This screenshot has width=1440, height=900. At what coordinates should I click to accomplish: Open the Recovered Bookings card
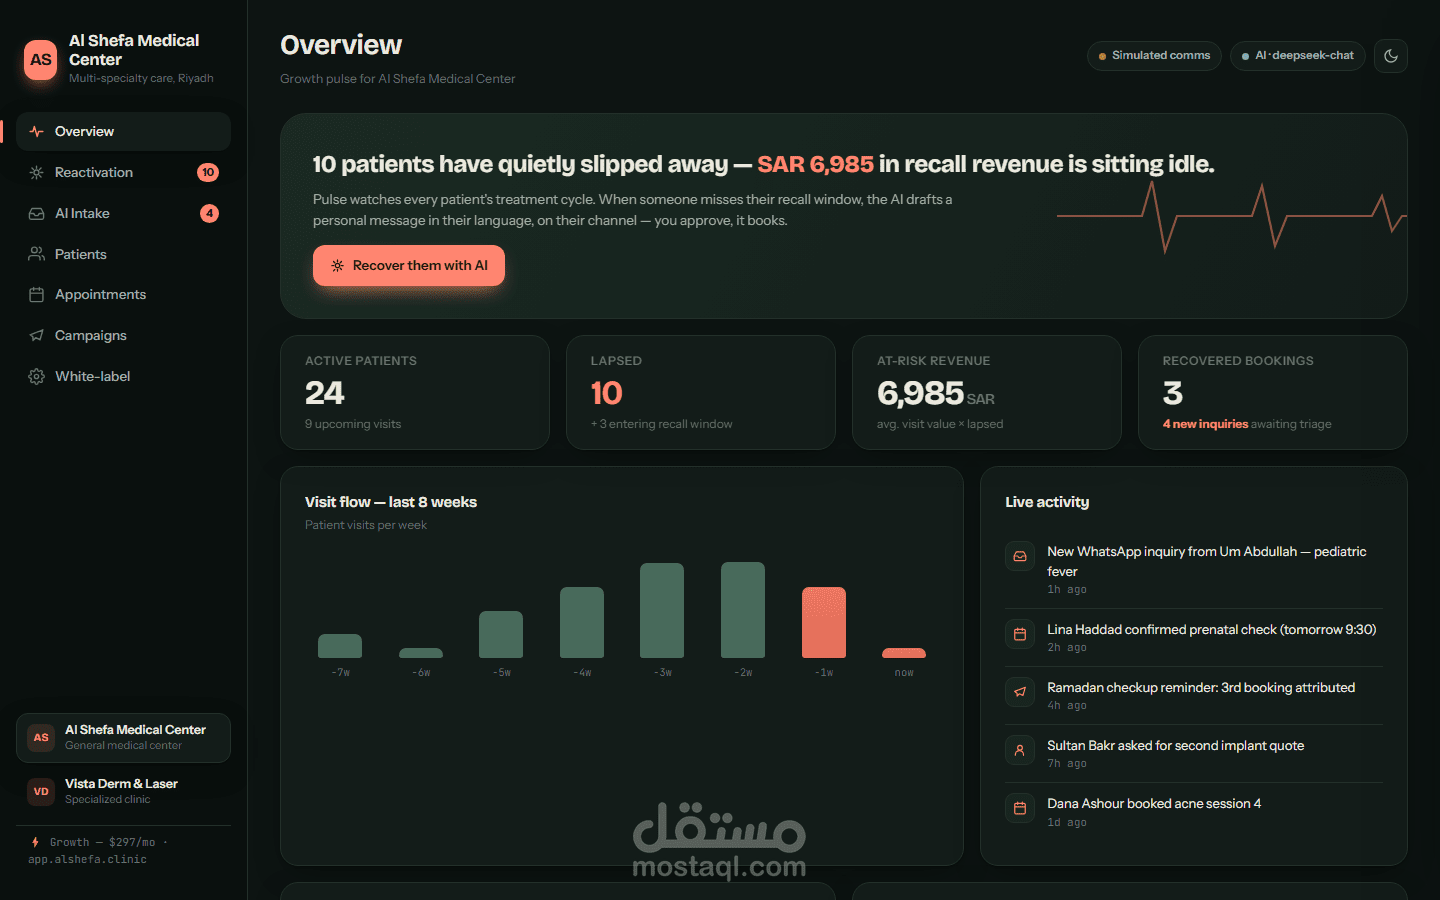(x=1273, y=393)
